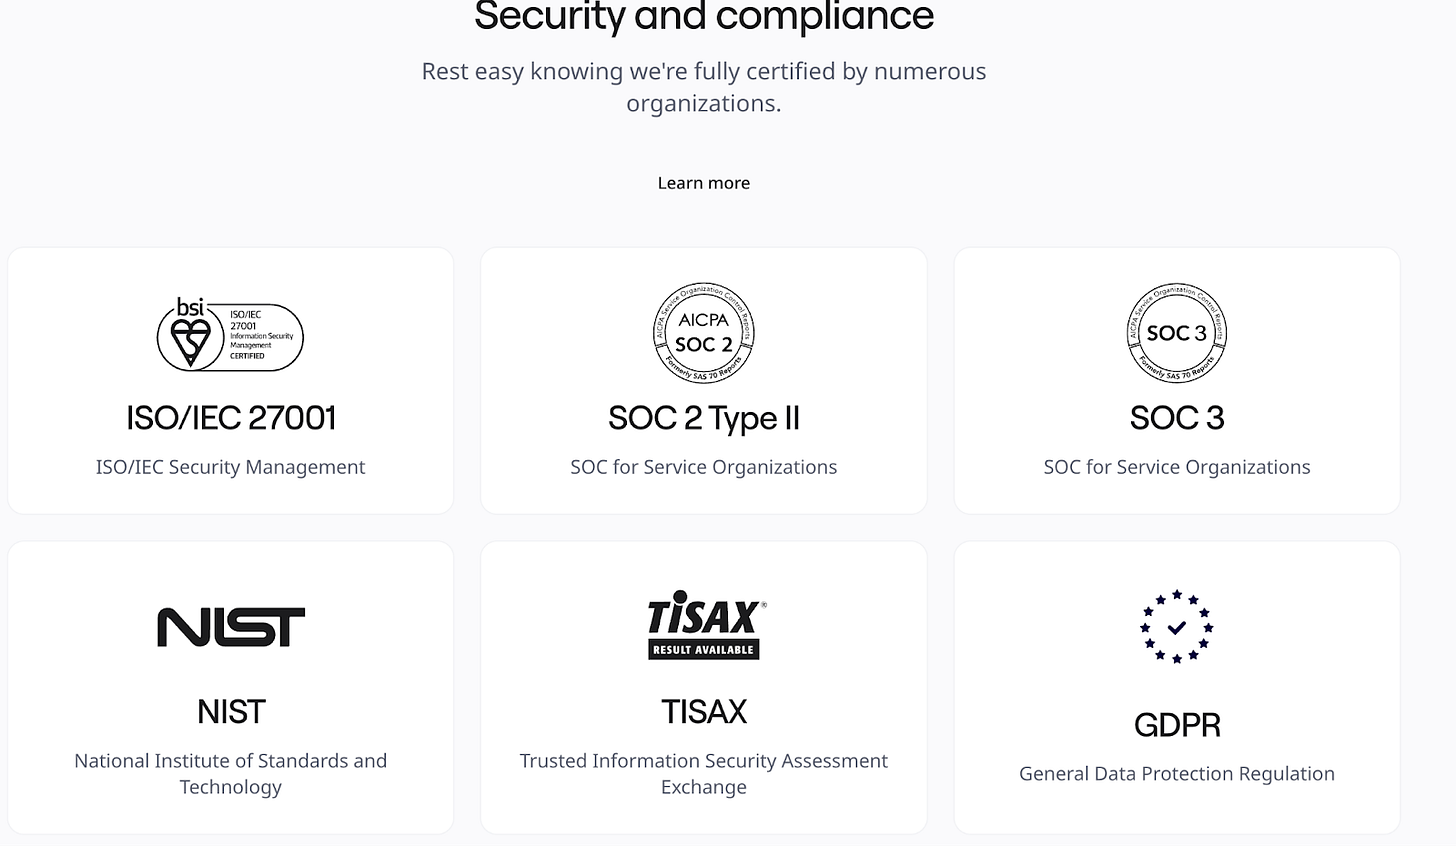The width and height of the screenshot is (1456, 846).
Task: Click the BSI ISO/IEC 27001 certification badge
Action: click(x=230, y=334)
